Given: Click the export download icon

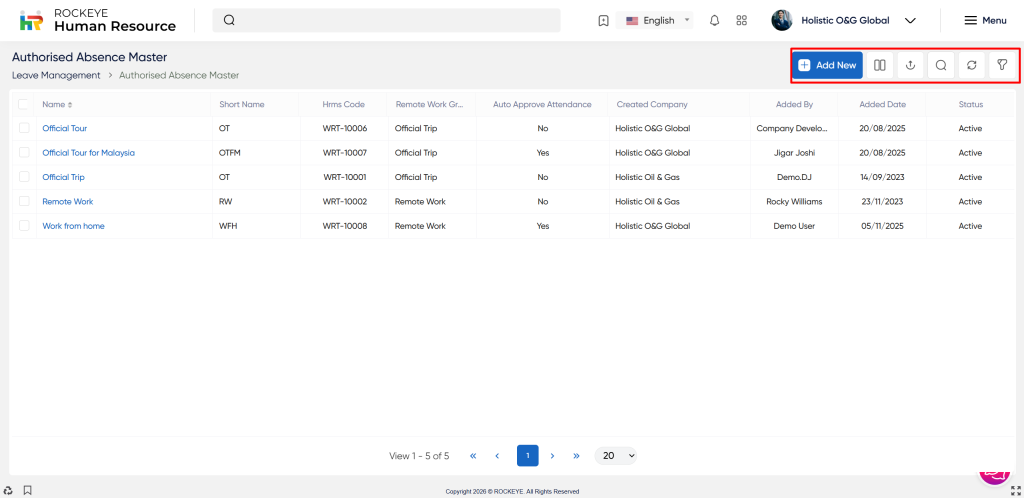Looking at the screenshot, I should [x=910, y=65].
